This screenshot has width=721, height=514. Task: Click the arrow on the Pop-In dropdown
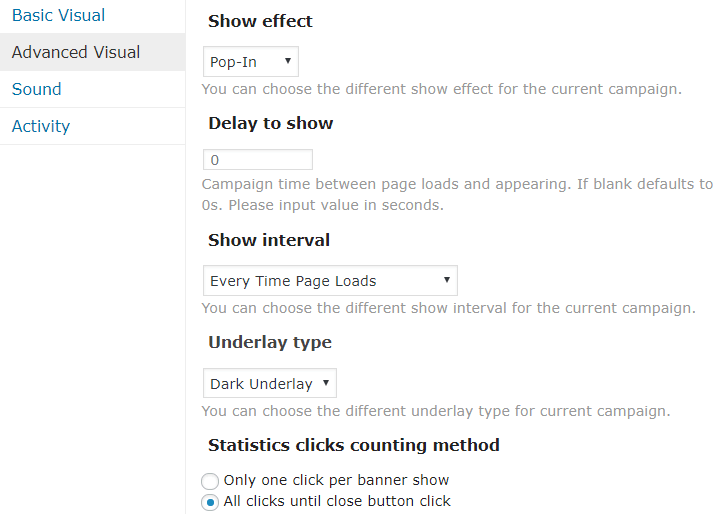pos(288,62)
